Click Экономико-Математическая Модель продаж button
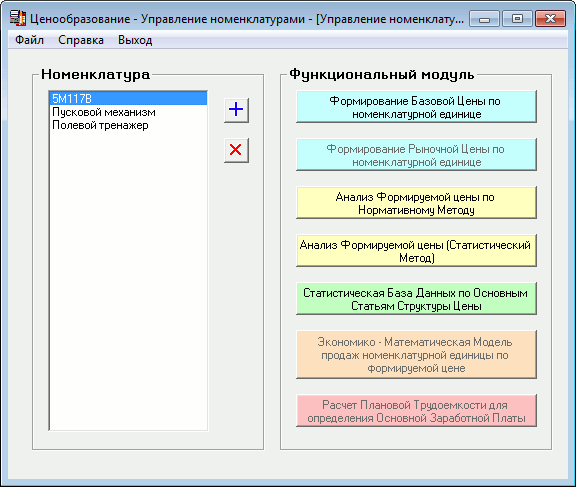 click(x=416, y=354)
